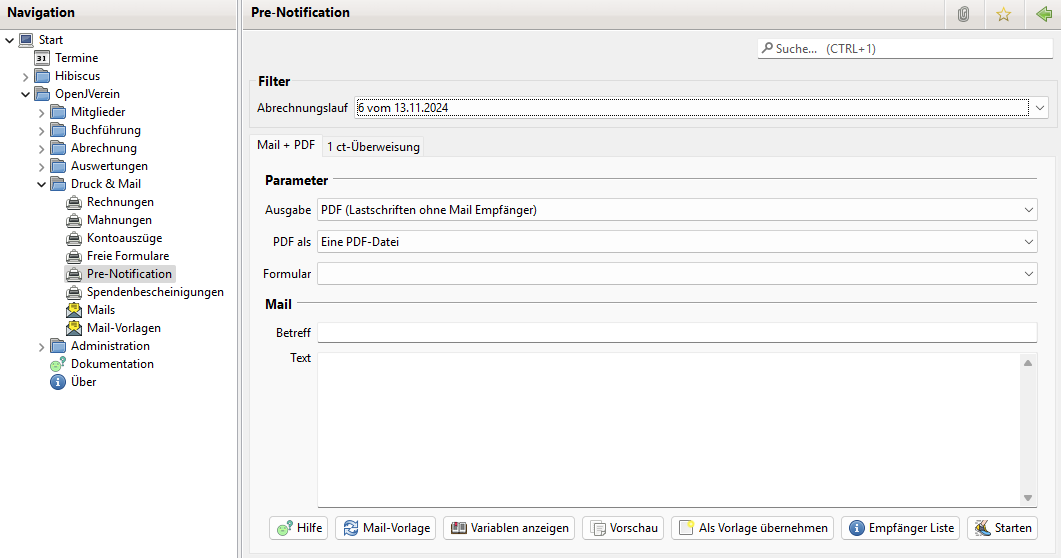Open the Ausgabe dropdown
This screenshot has width=1061, height=558.
coord(1029,210)
